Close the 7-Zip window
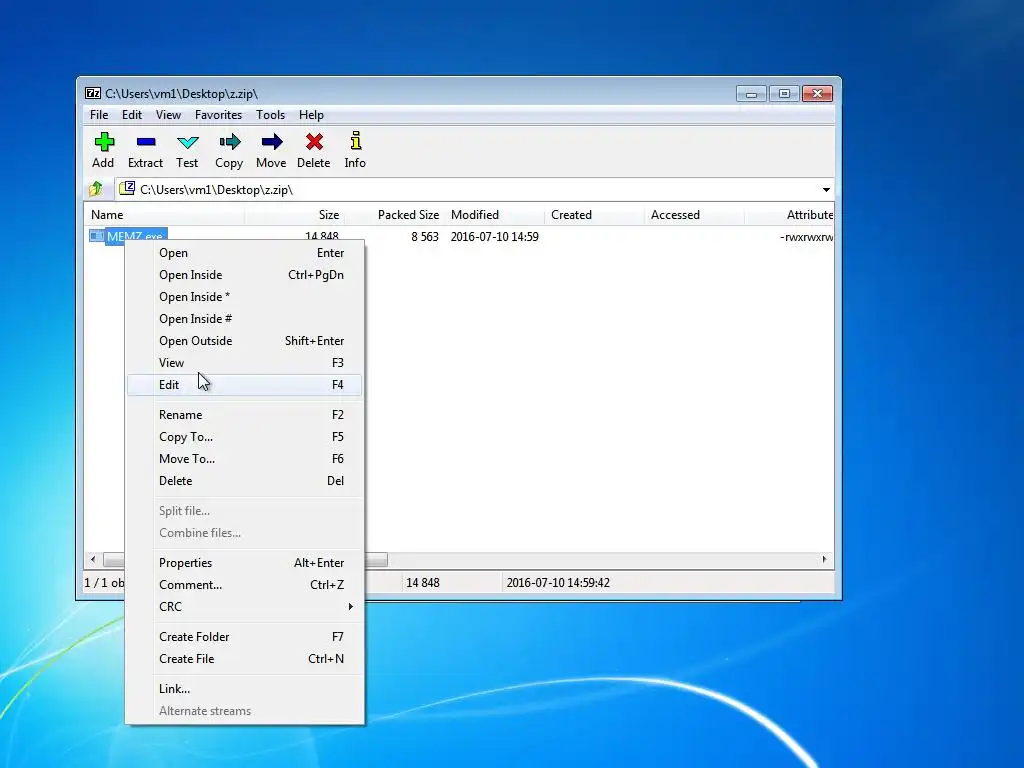 (x=817, y=94)
